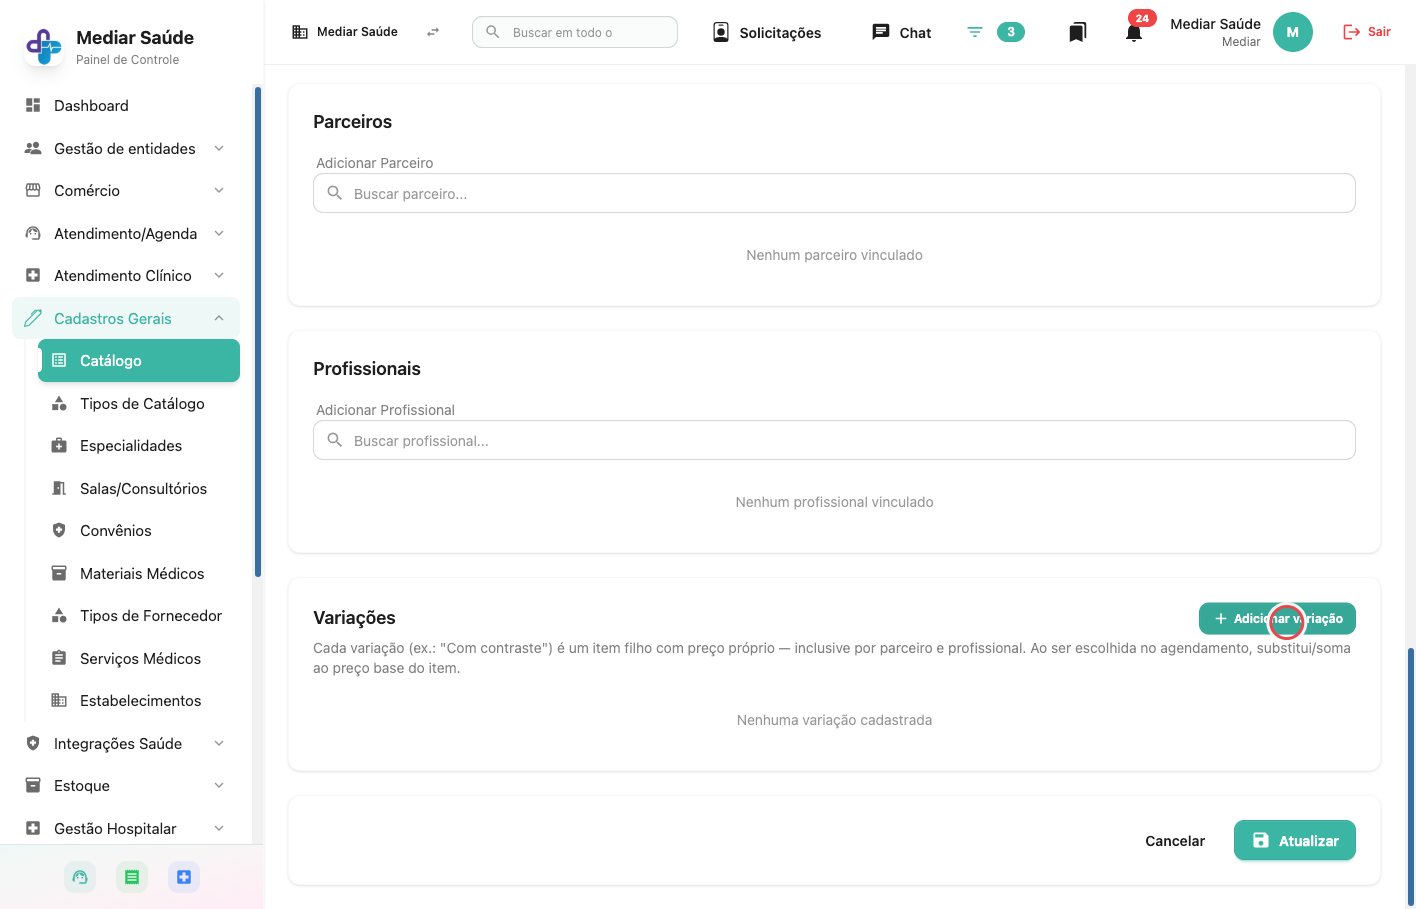The width and height of the screenshot is (1416, 909).
Task: Click the M user avatar
Action: click(x=1292, y=32)
